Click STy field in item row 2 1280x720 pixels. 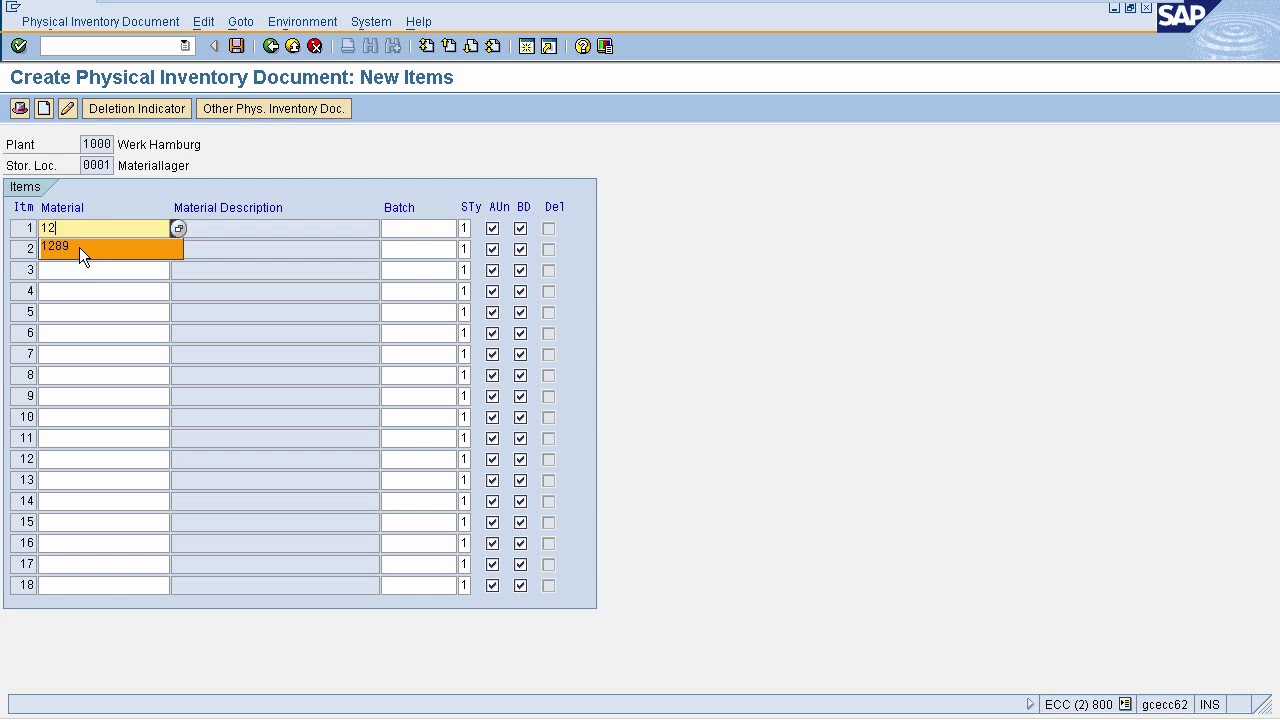point(464,250)
